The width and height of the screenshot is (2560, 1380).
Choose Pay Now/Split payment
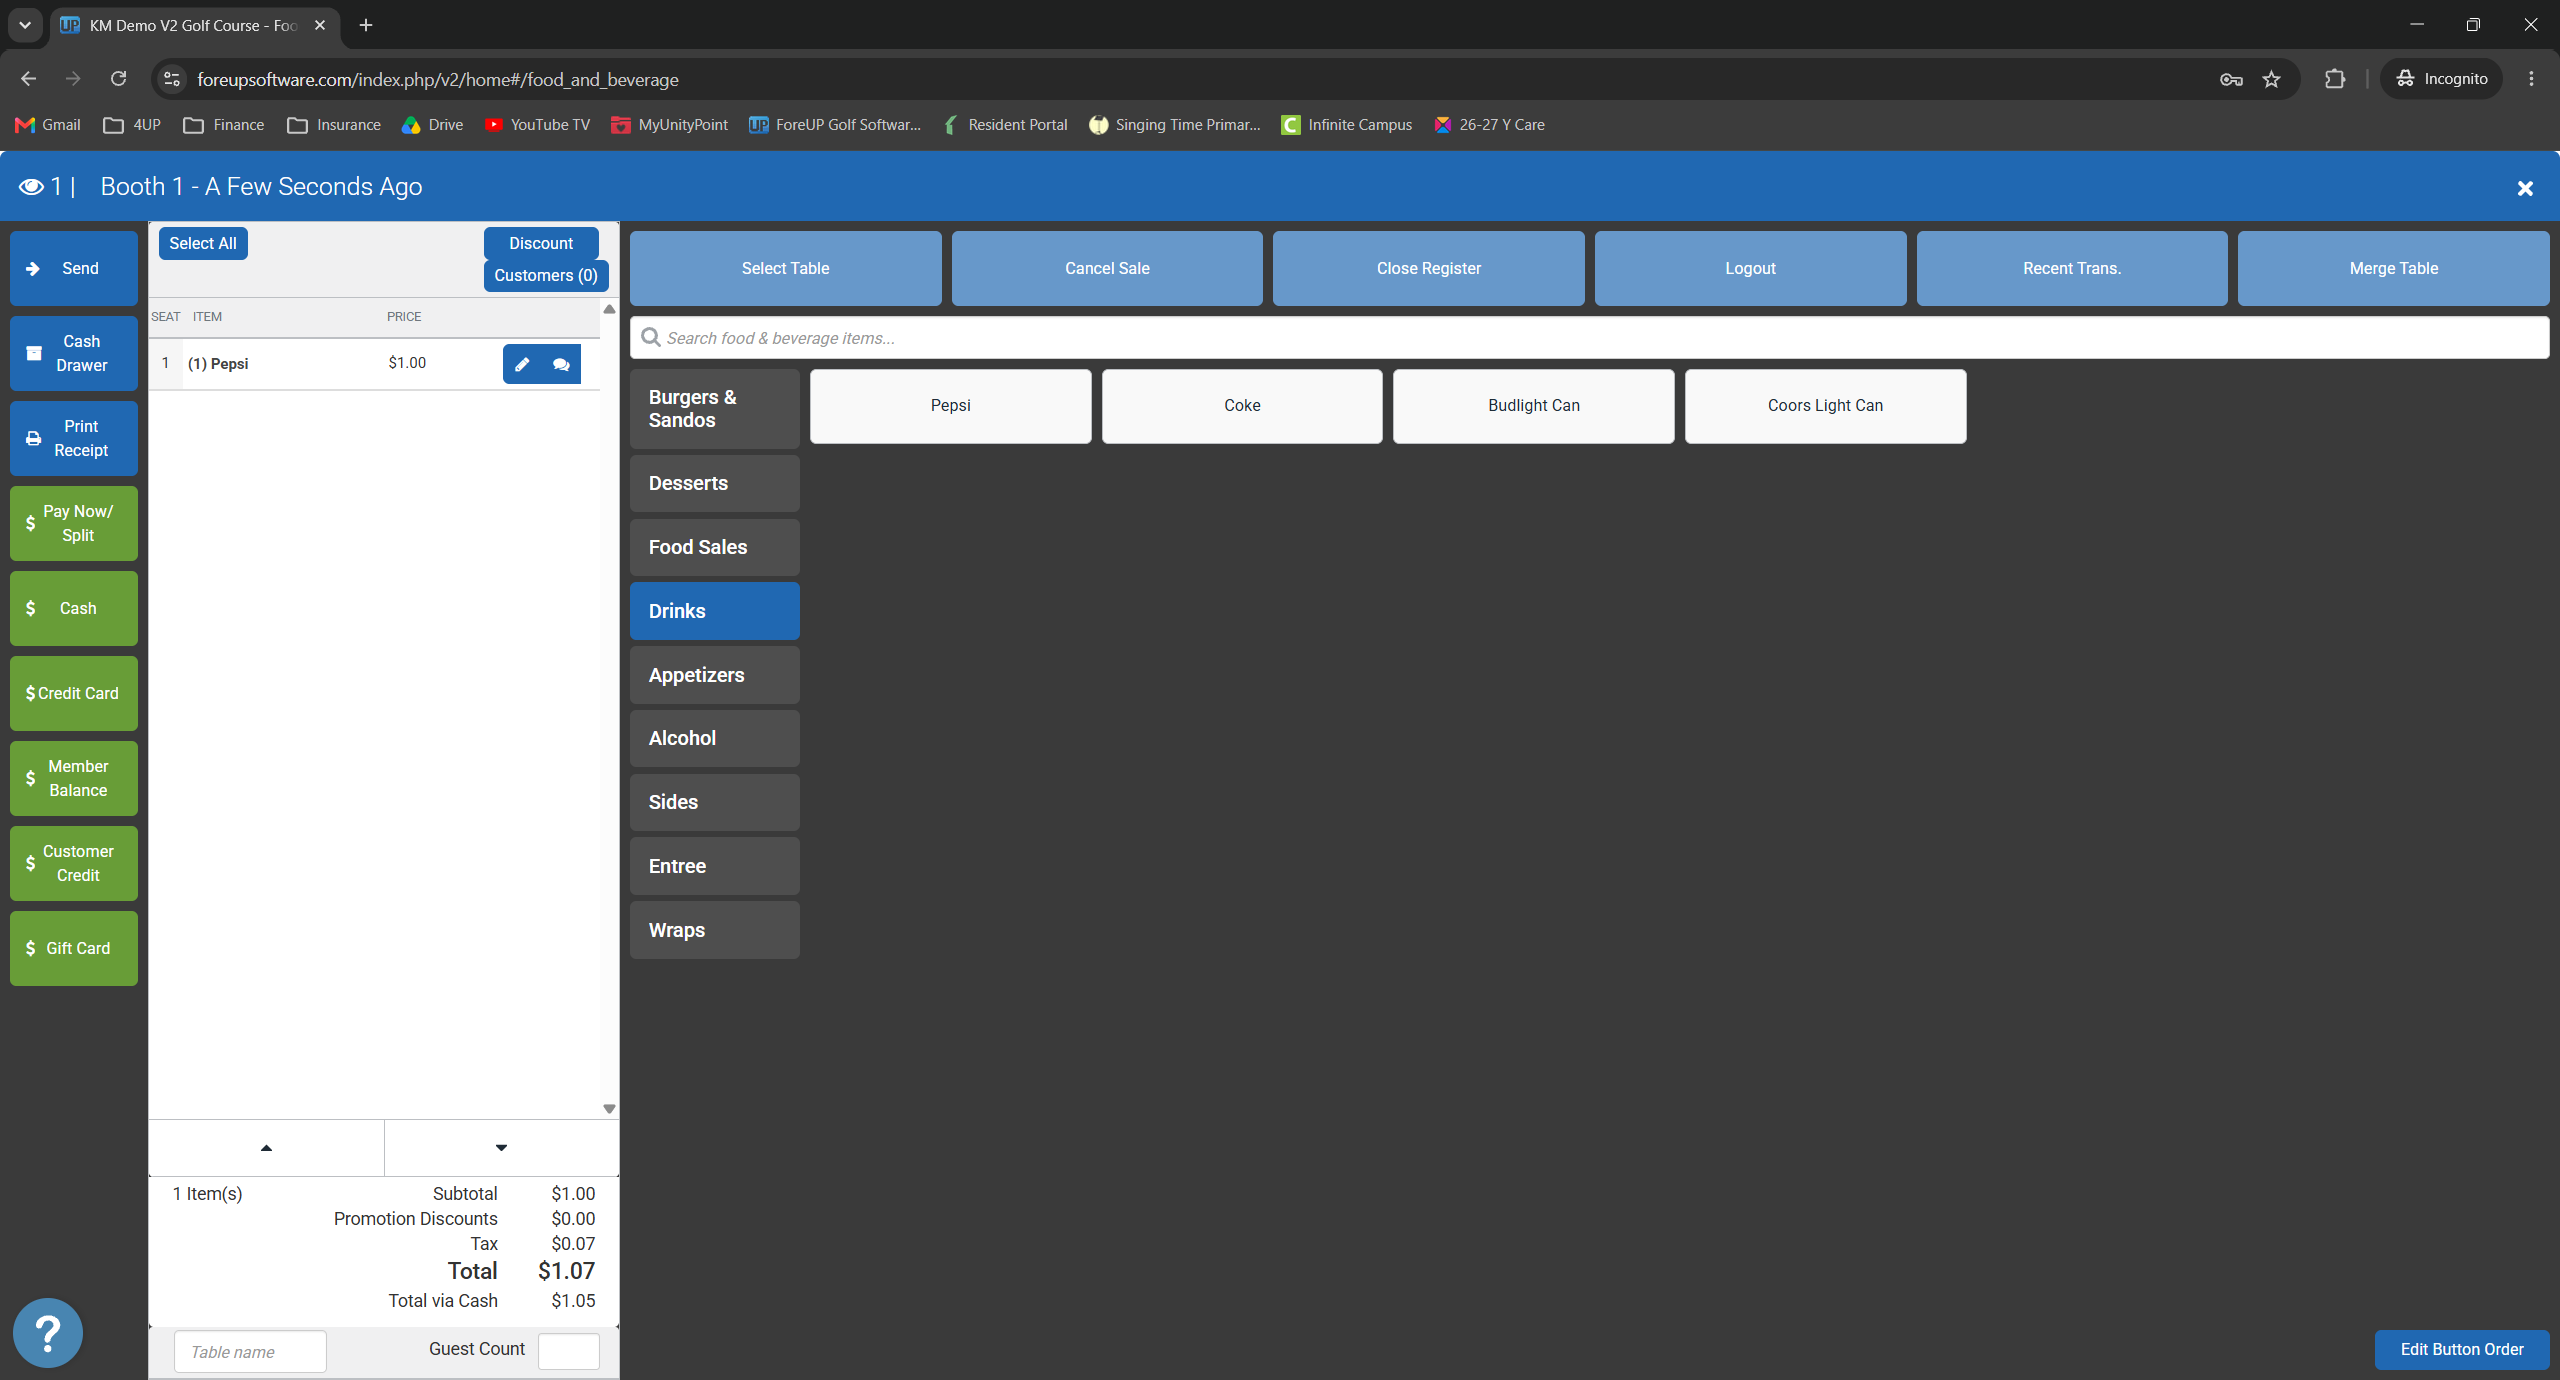point(74,523)
